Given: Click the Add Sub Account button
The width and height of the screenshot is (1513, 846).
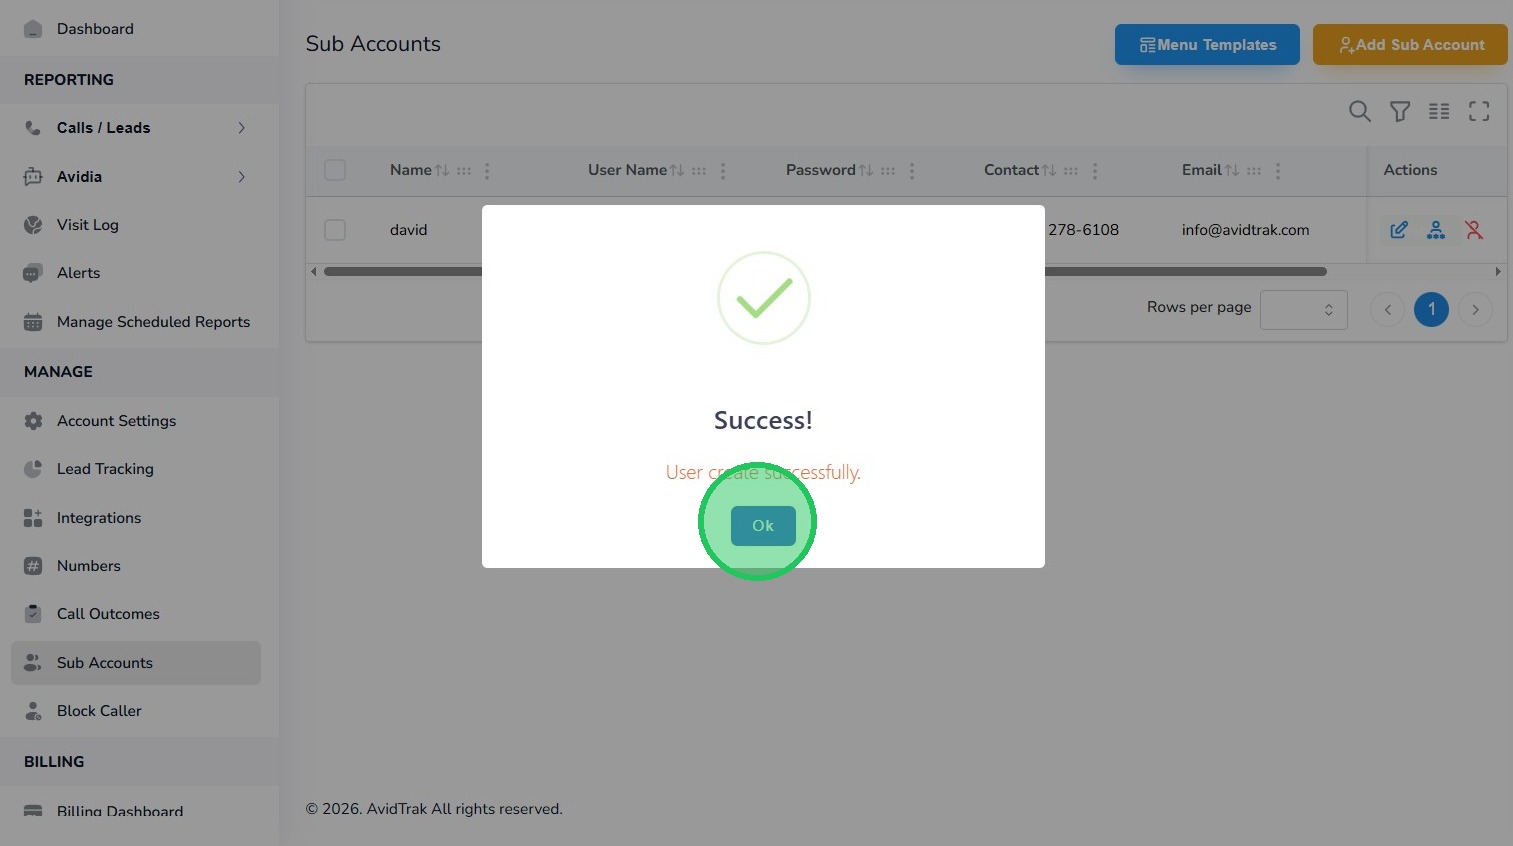Looking at the screenshot, I should (1410, 45).
